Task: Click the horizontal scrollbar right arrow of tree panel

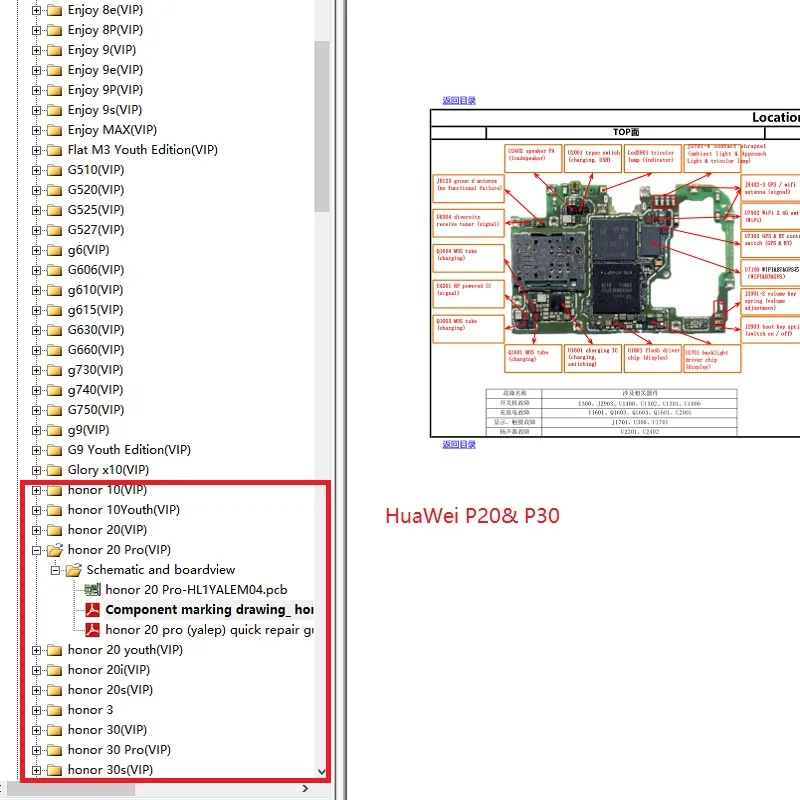Action: (x=305, y=788)
